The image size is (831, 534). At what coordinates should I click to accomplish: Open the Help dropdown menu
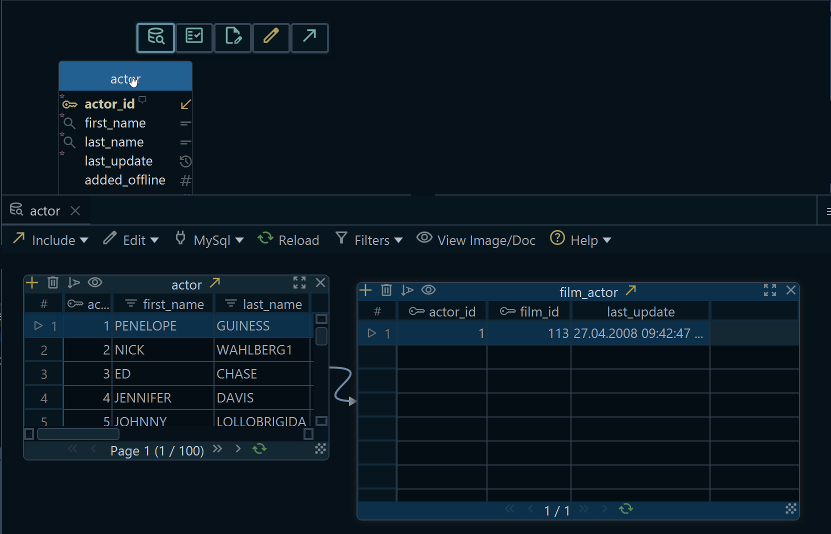point(580,240)
